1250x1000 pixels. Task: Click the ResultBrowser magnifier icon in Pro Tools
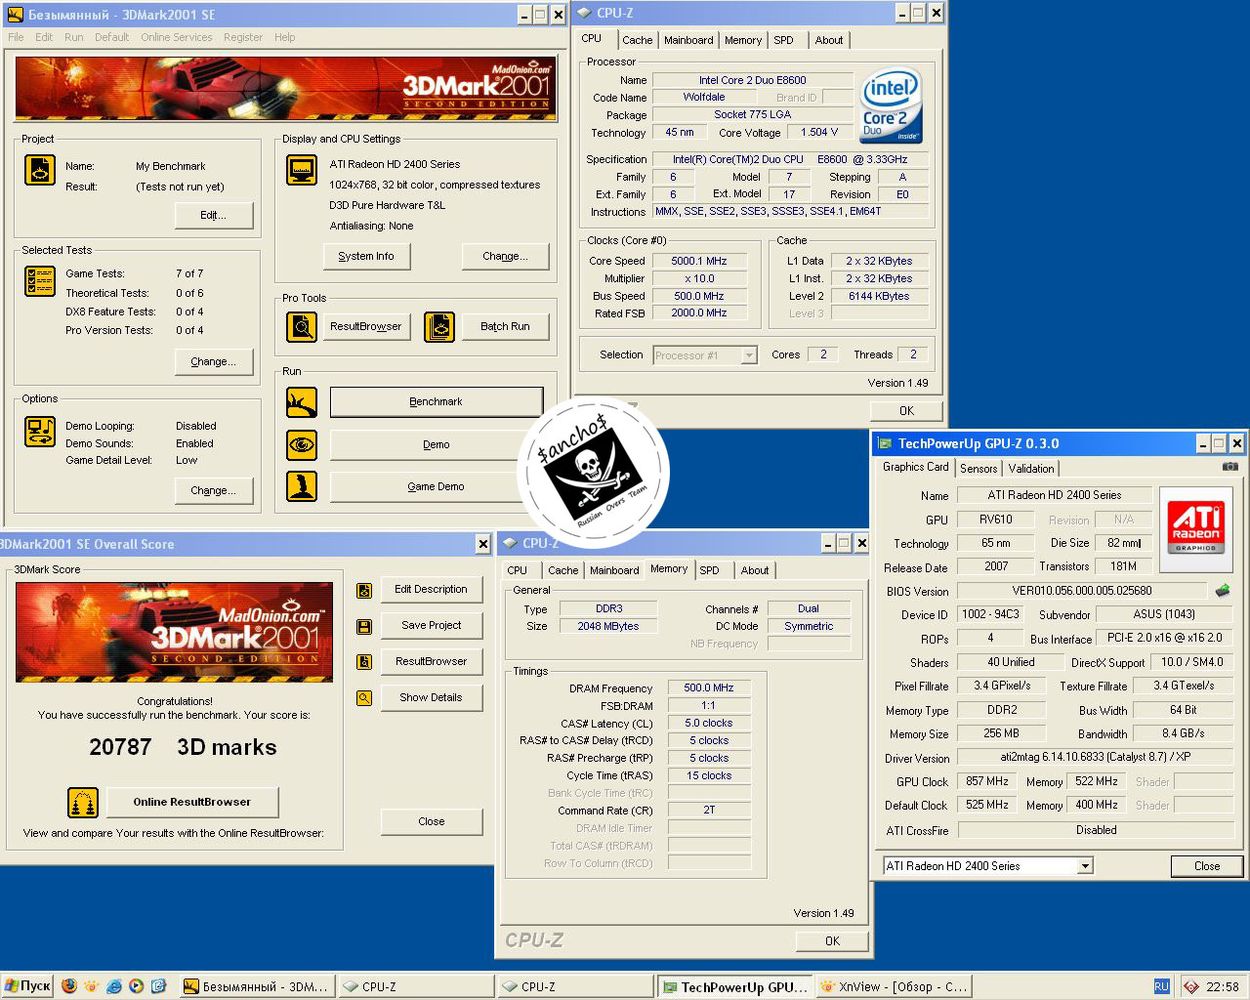click(x=301, y=326)
